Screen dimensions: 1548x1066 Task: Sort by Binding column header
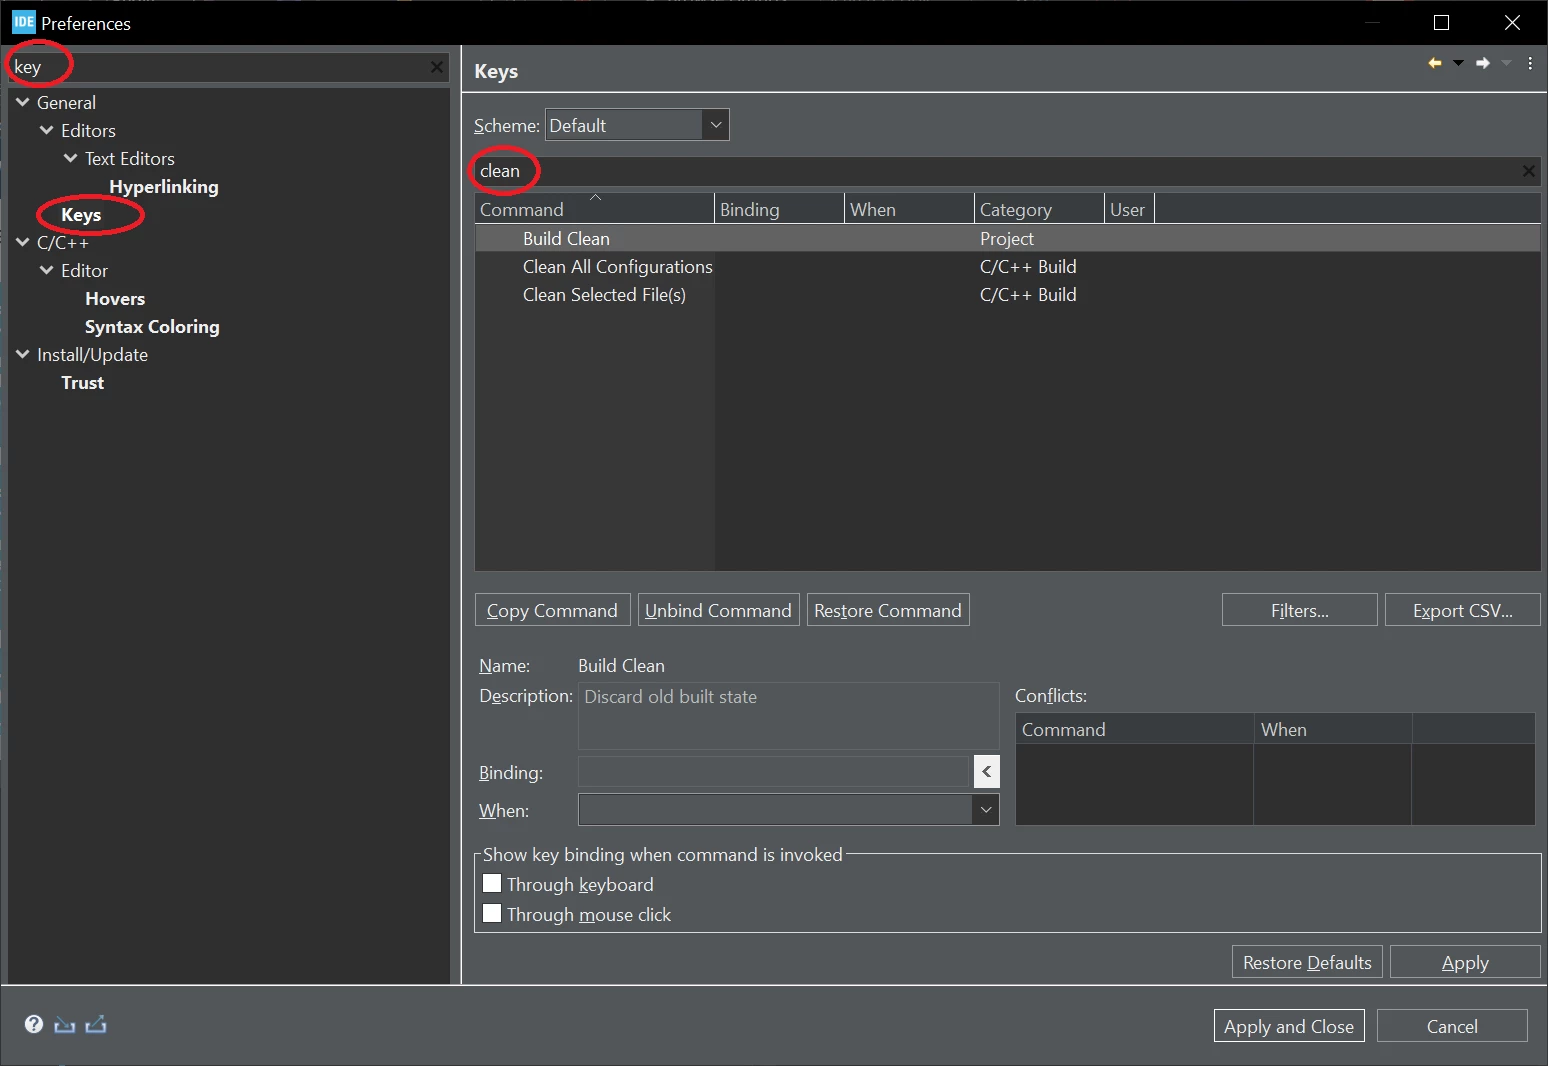(780, 209)
